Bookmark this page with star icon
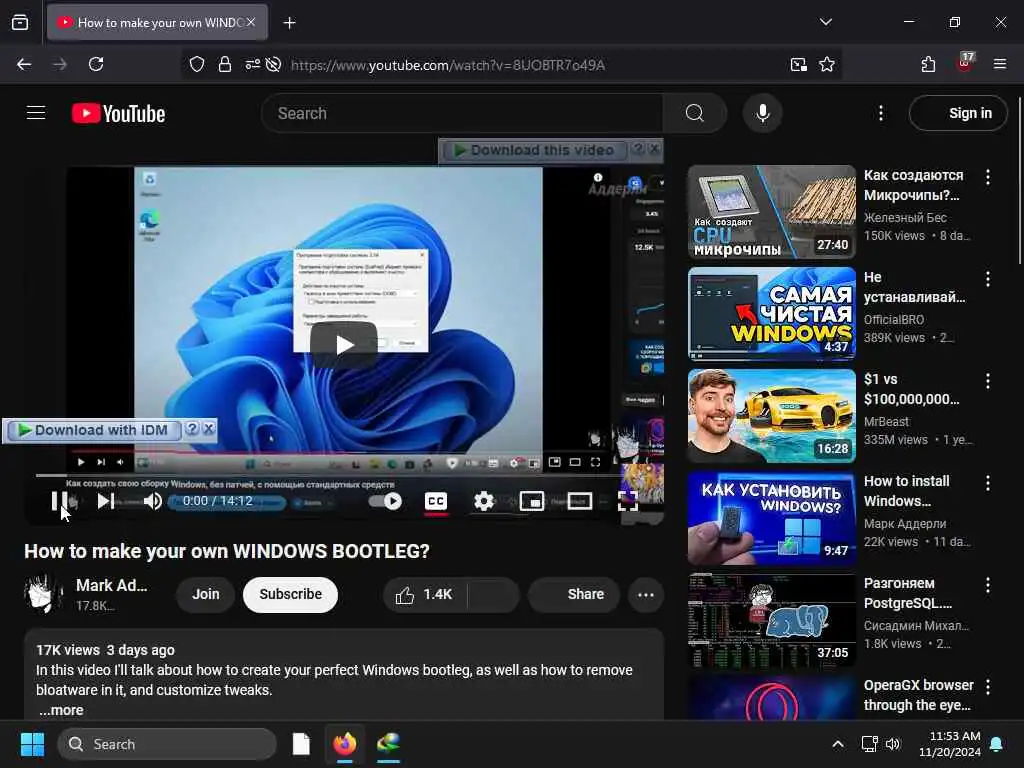Image resolution: width=1024 pixels, height=768 pixels. (x=827, y=64)
